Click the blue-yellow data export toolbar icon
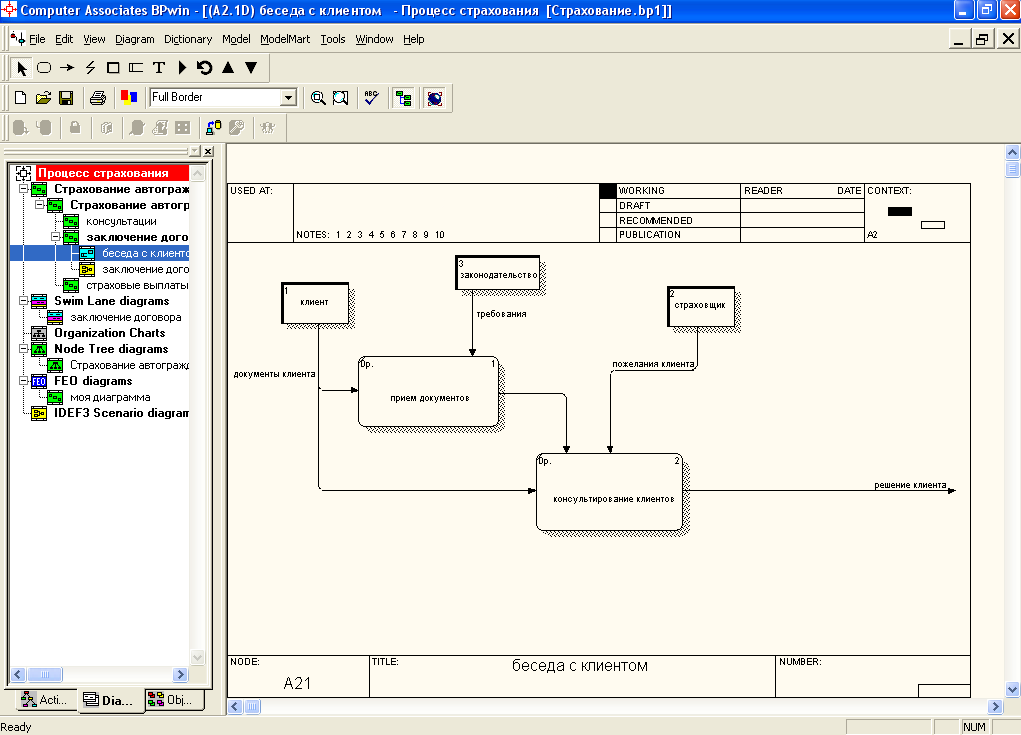Screen dimensions: 1021x735 coord(214,128)
